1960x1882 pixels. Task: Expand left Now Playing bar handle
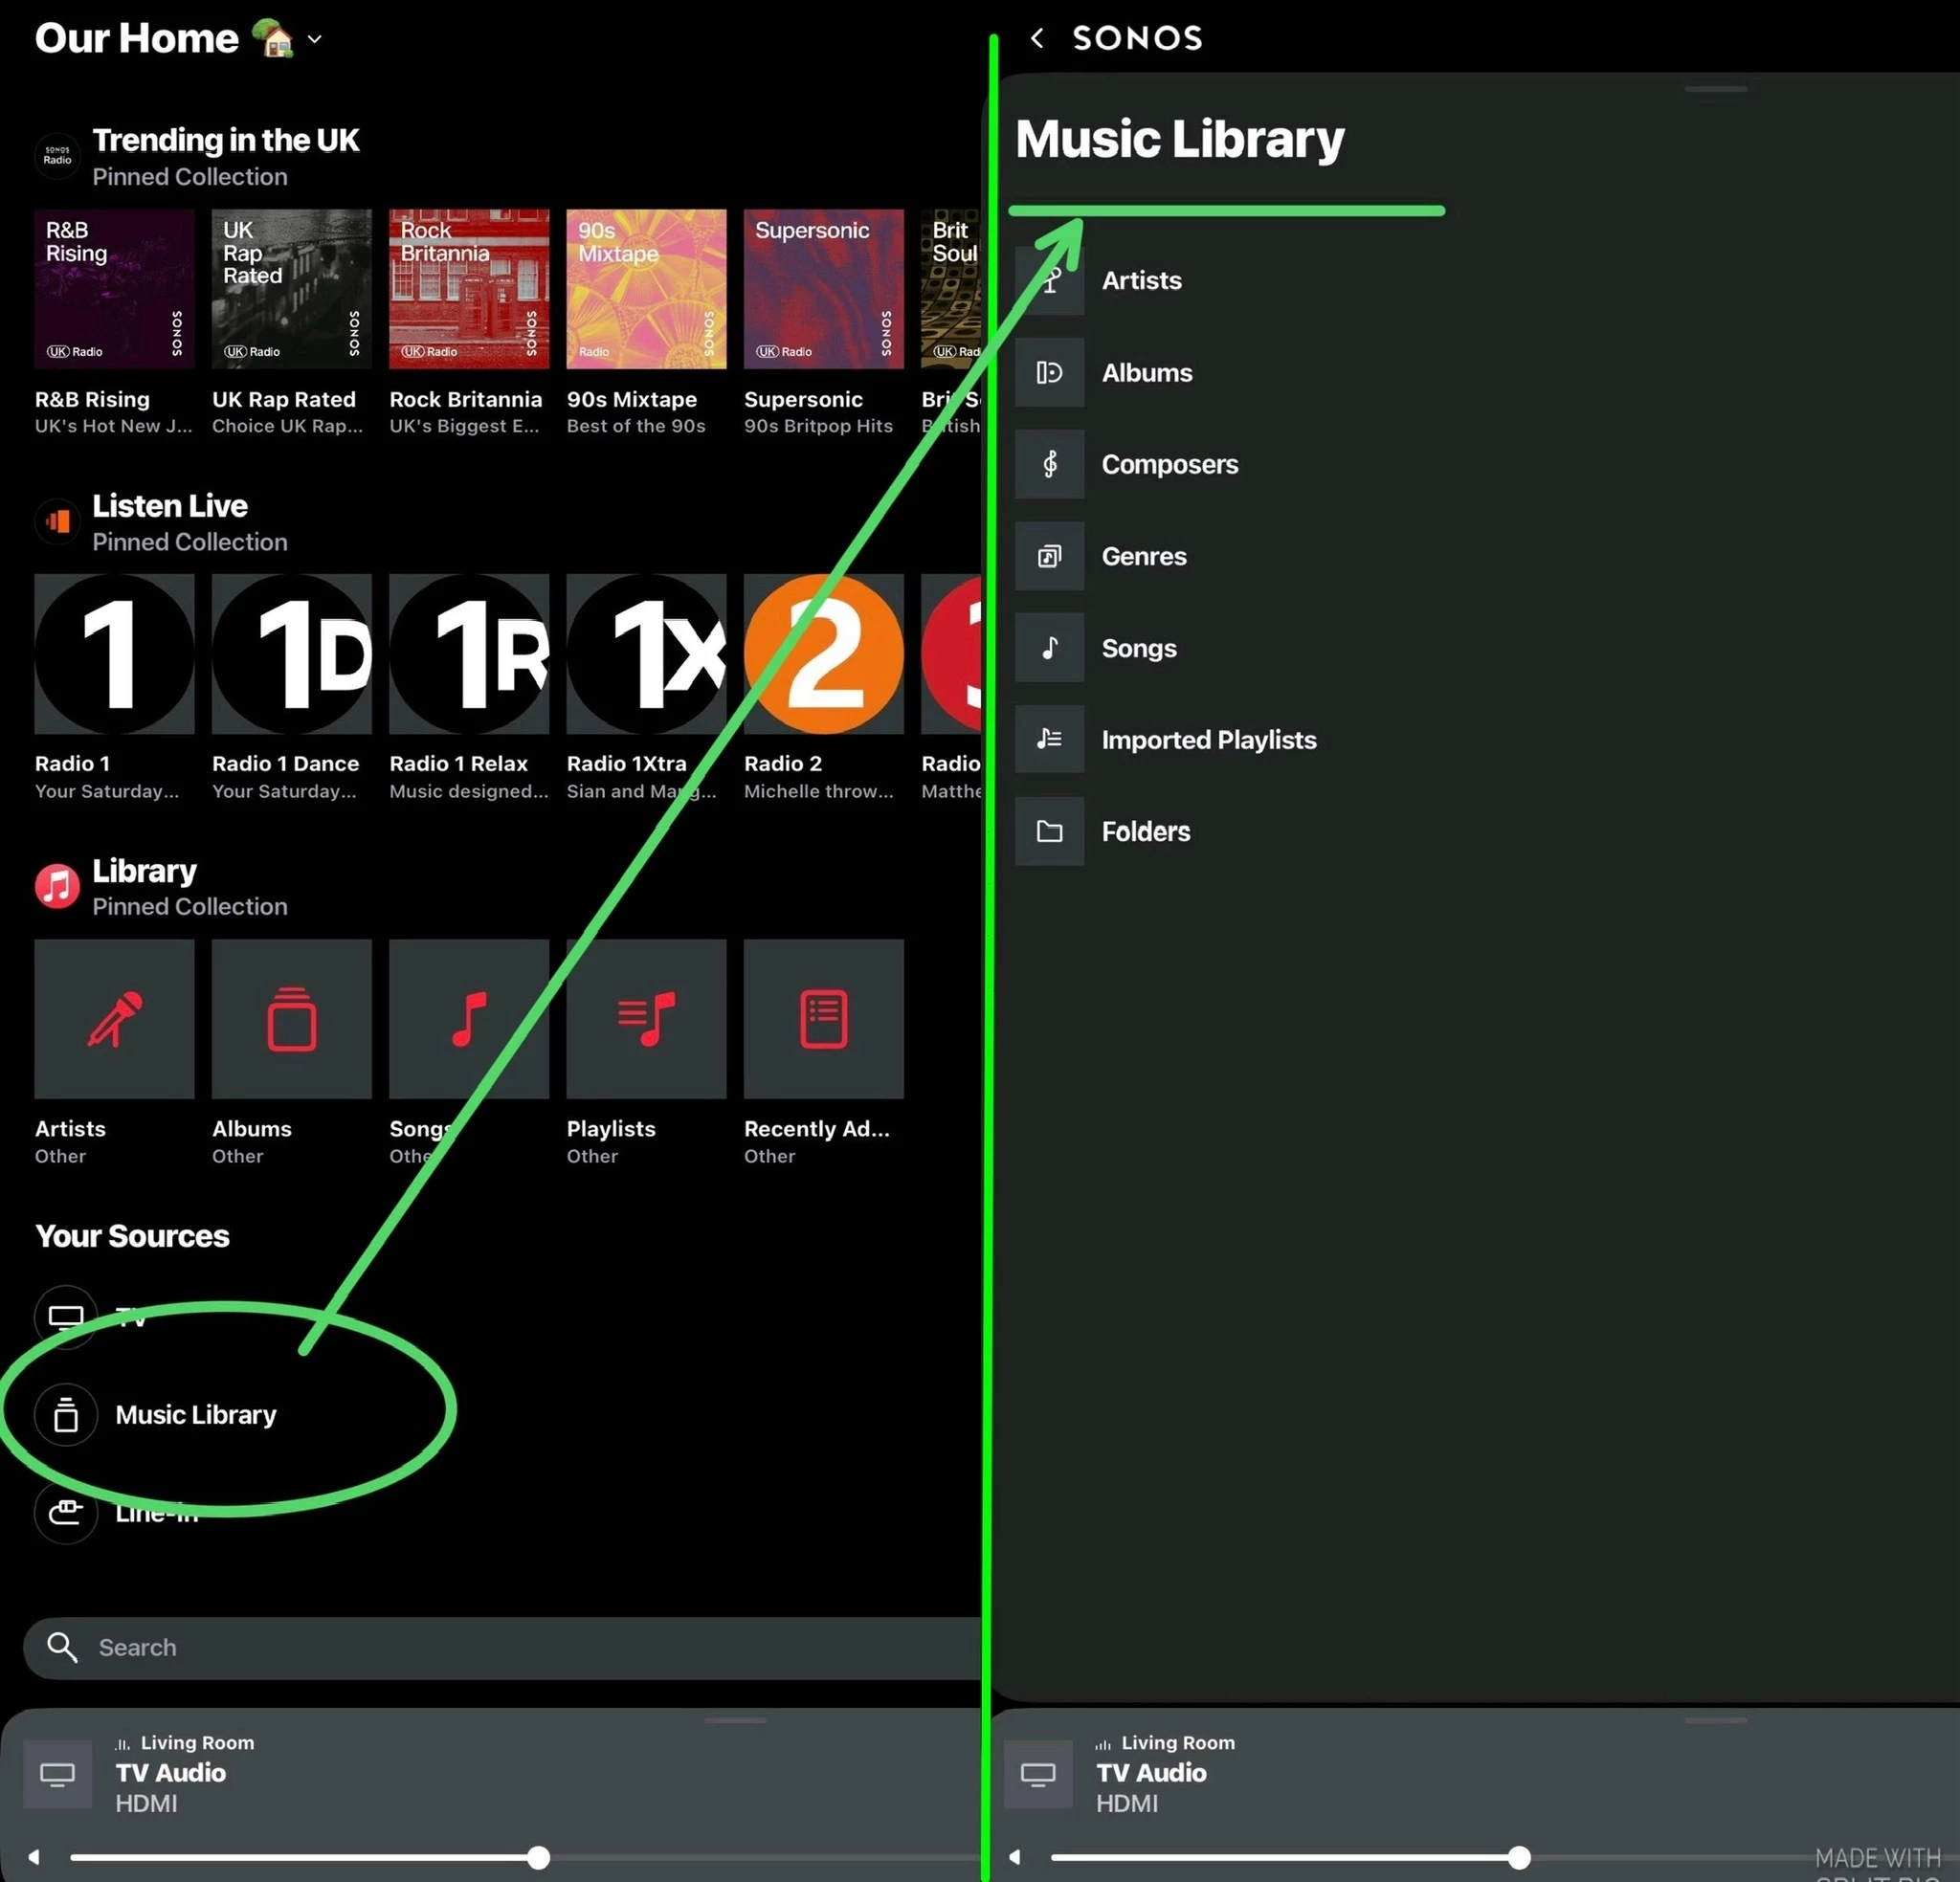coord(735,1720)
